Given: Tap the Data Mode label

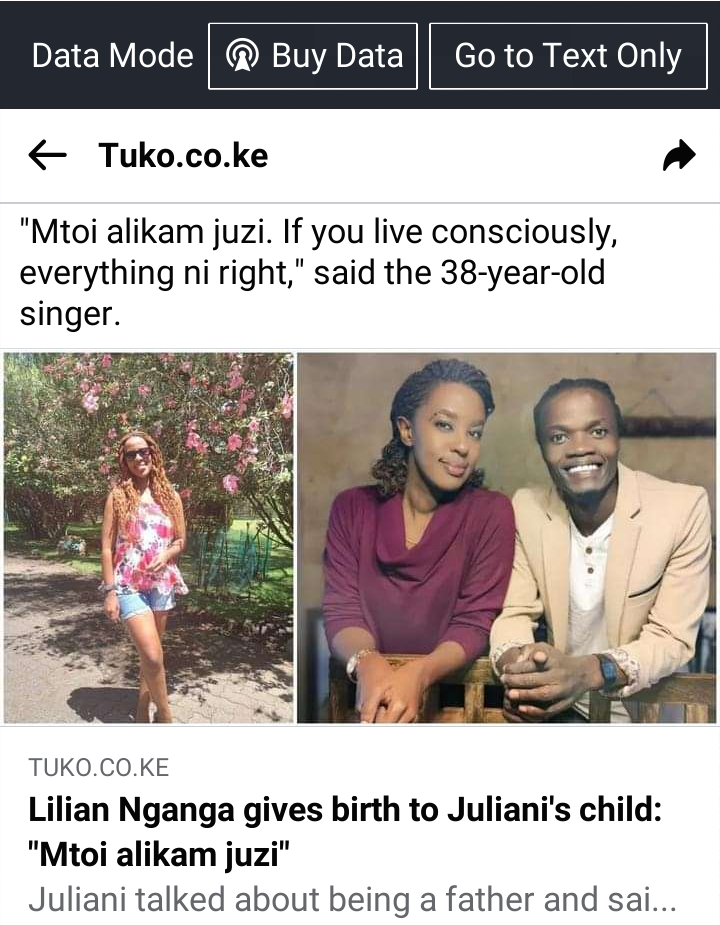Looking at the screenshot, I should pos(113,56).
